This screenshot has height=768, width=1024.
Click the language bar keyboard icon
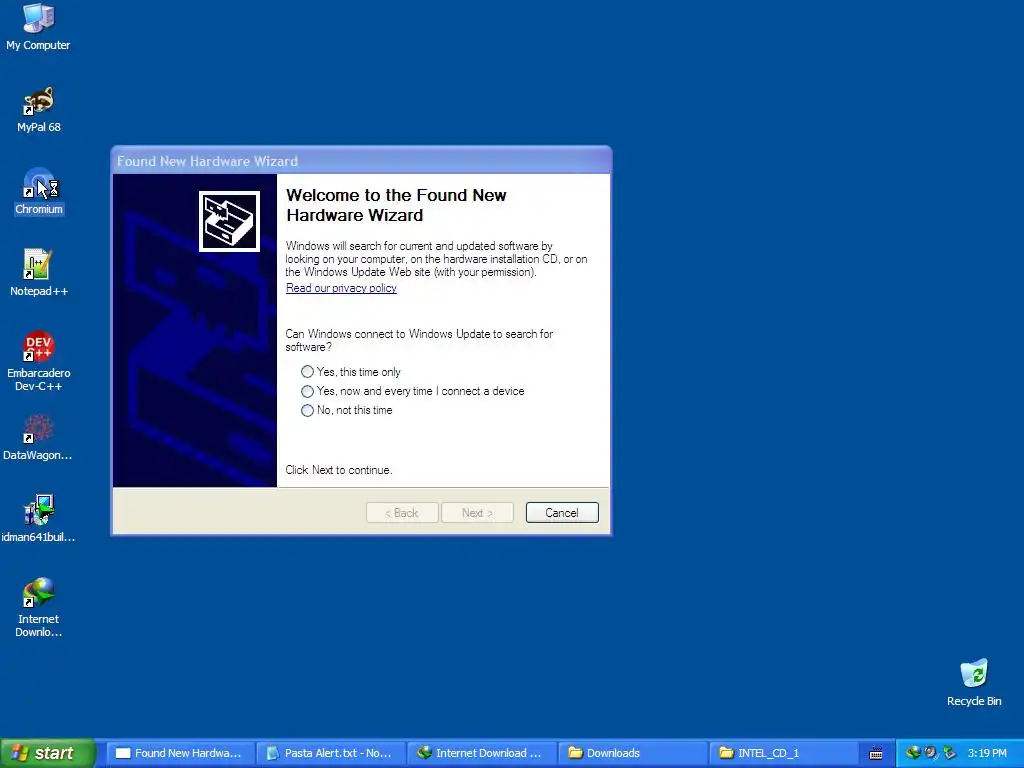(876, 754)
